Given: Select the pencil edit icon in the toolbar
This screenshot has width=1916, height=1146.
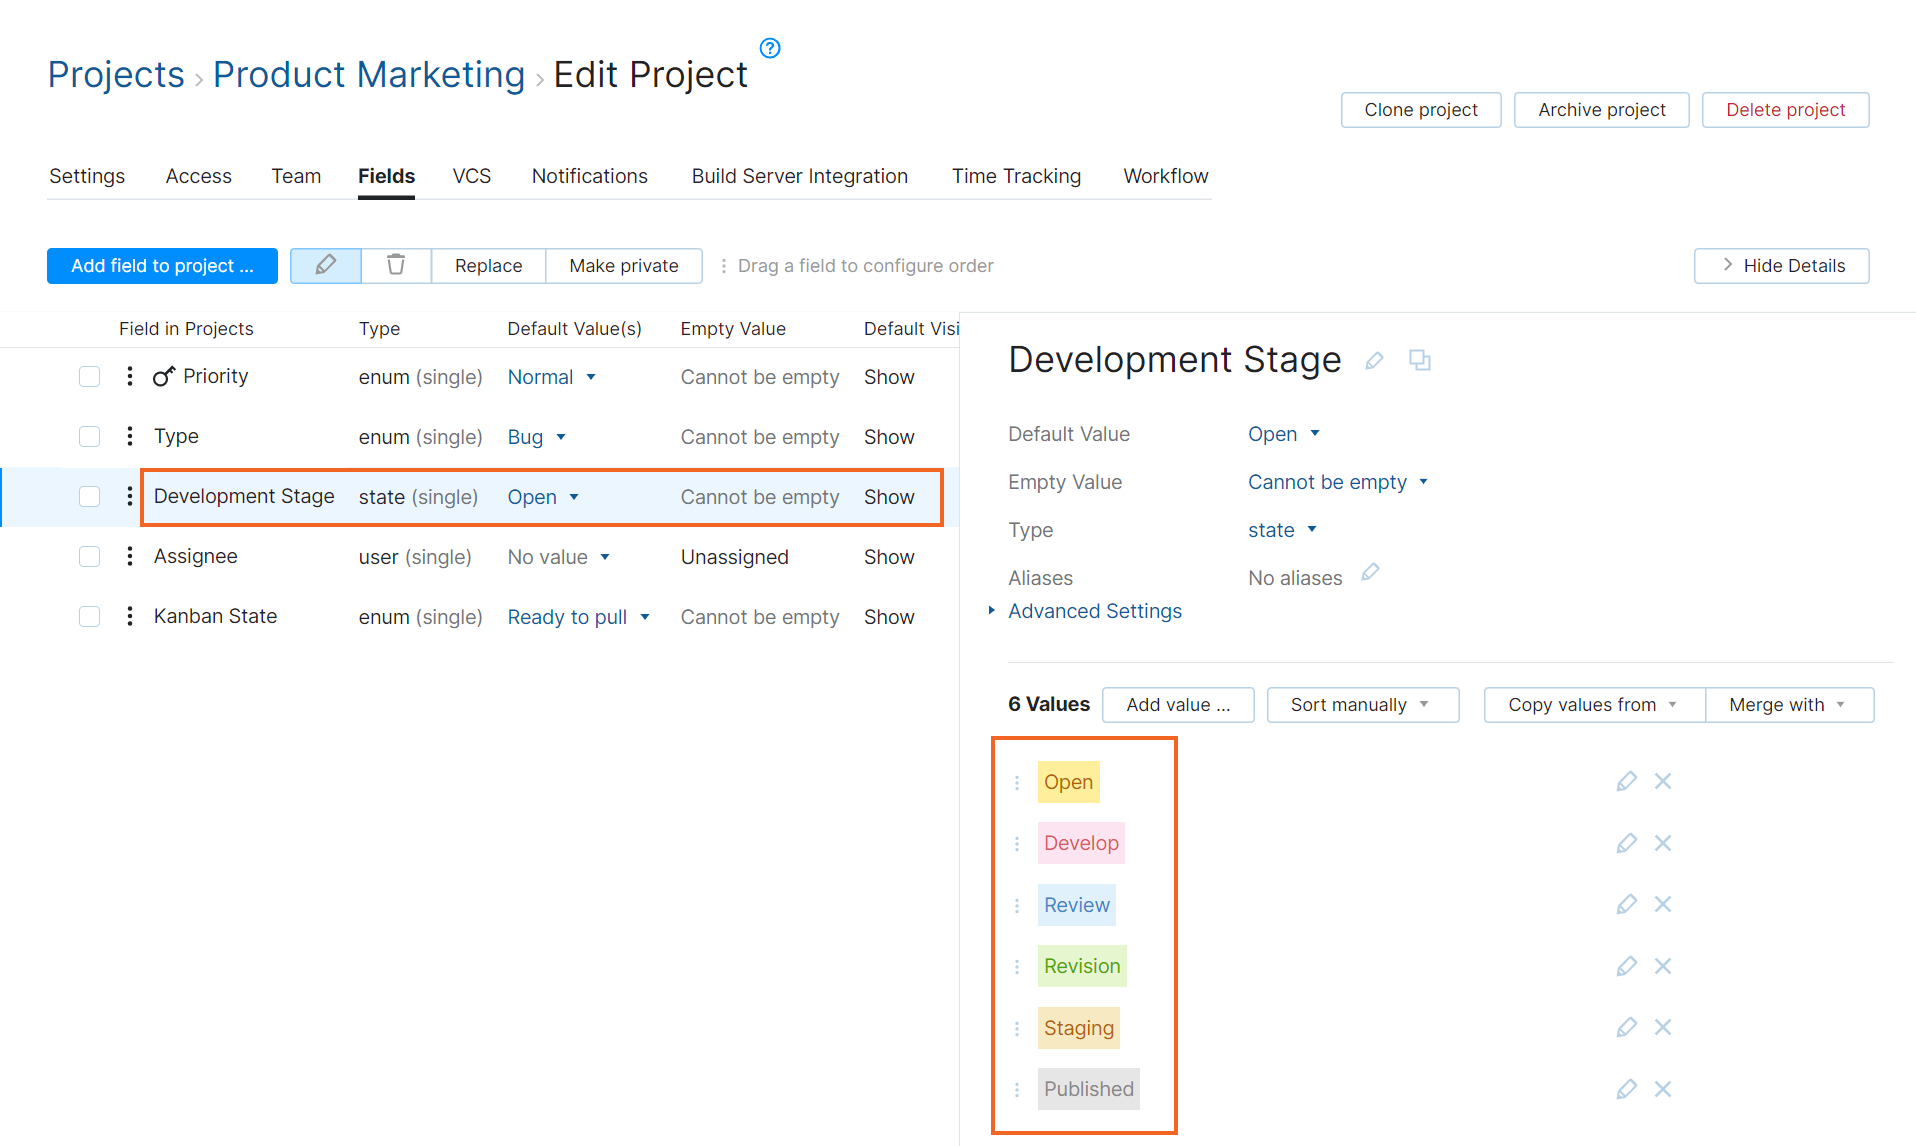Looking at the screenshot, I should 325,265.
